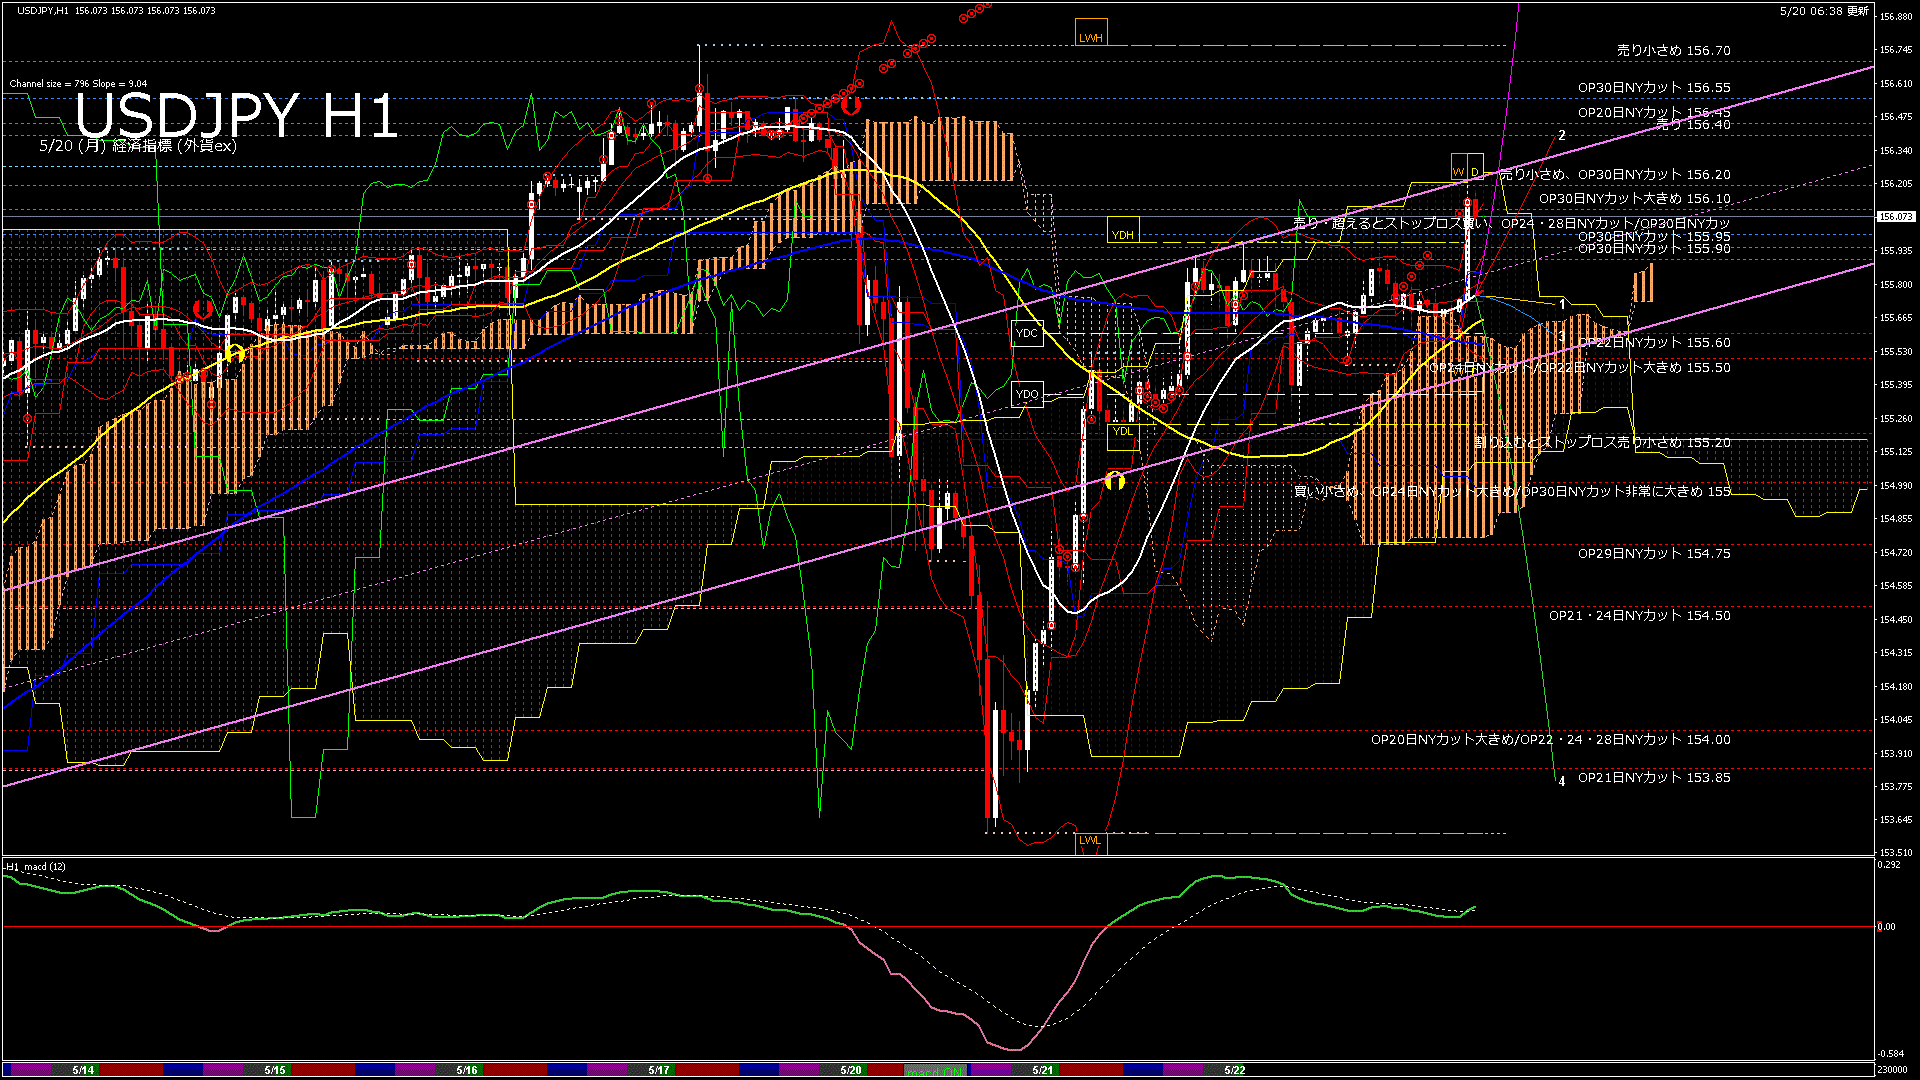1920x1080 pixels.
Task: Click the red circular marker near 5/14
Action: [x=203, y=309]
